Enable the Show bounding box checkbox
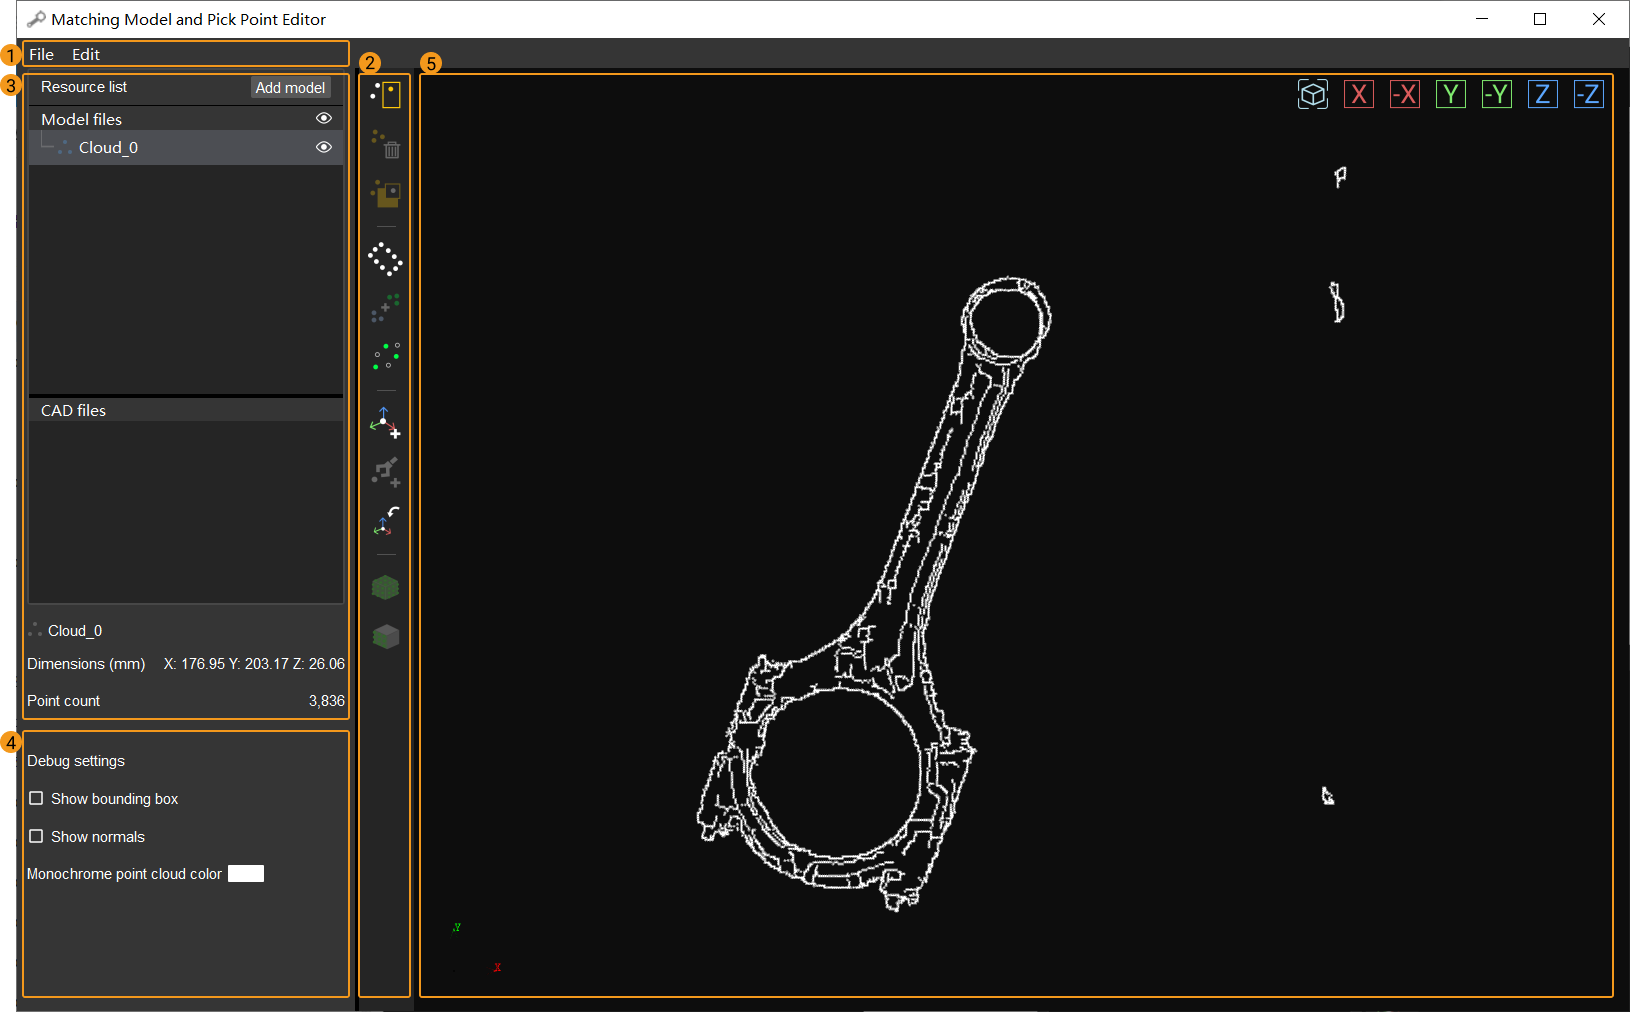Image resolution: width=1630 pixels, height=1012 pixels. (36, 798)
